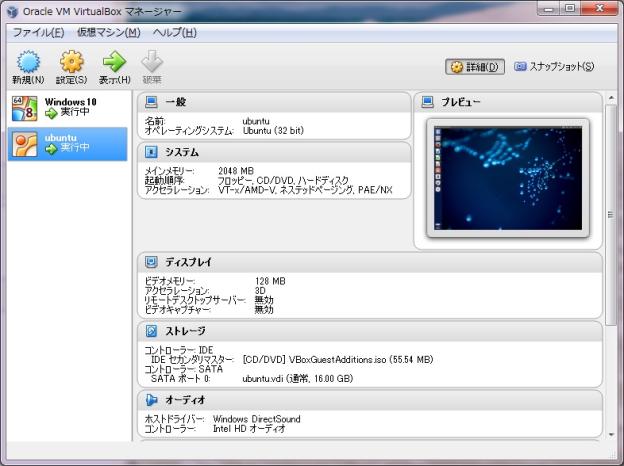This screenshot has width=624, height=466.
Task: Click the 'VT-x/AMD-V' acceleration value text
Action: point(247,190)
